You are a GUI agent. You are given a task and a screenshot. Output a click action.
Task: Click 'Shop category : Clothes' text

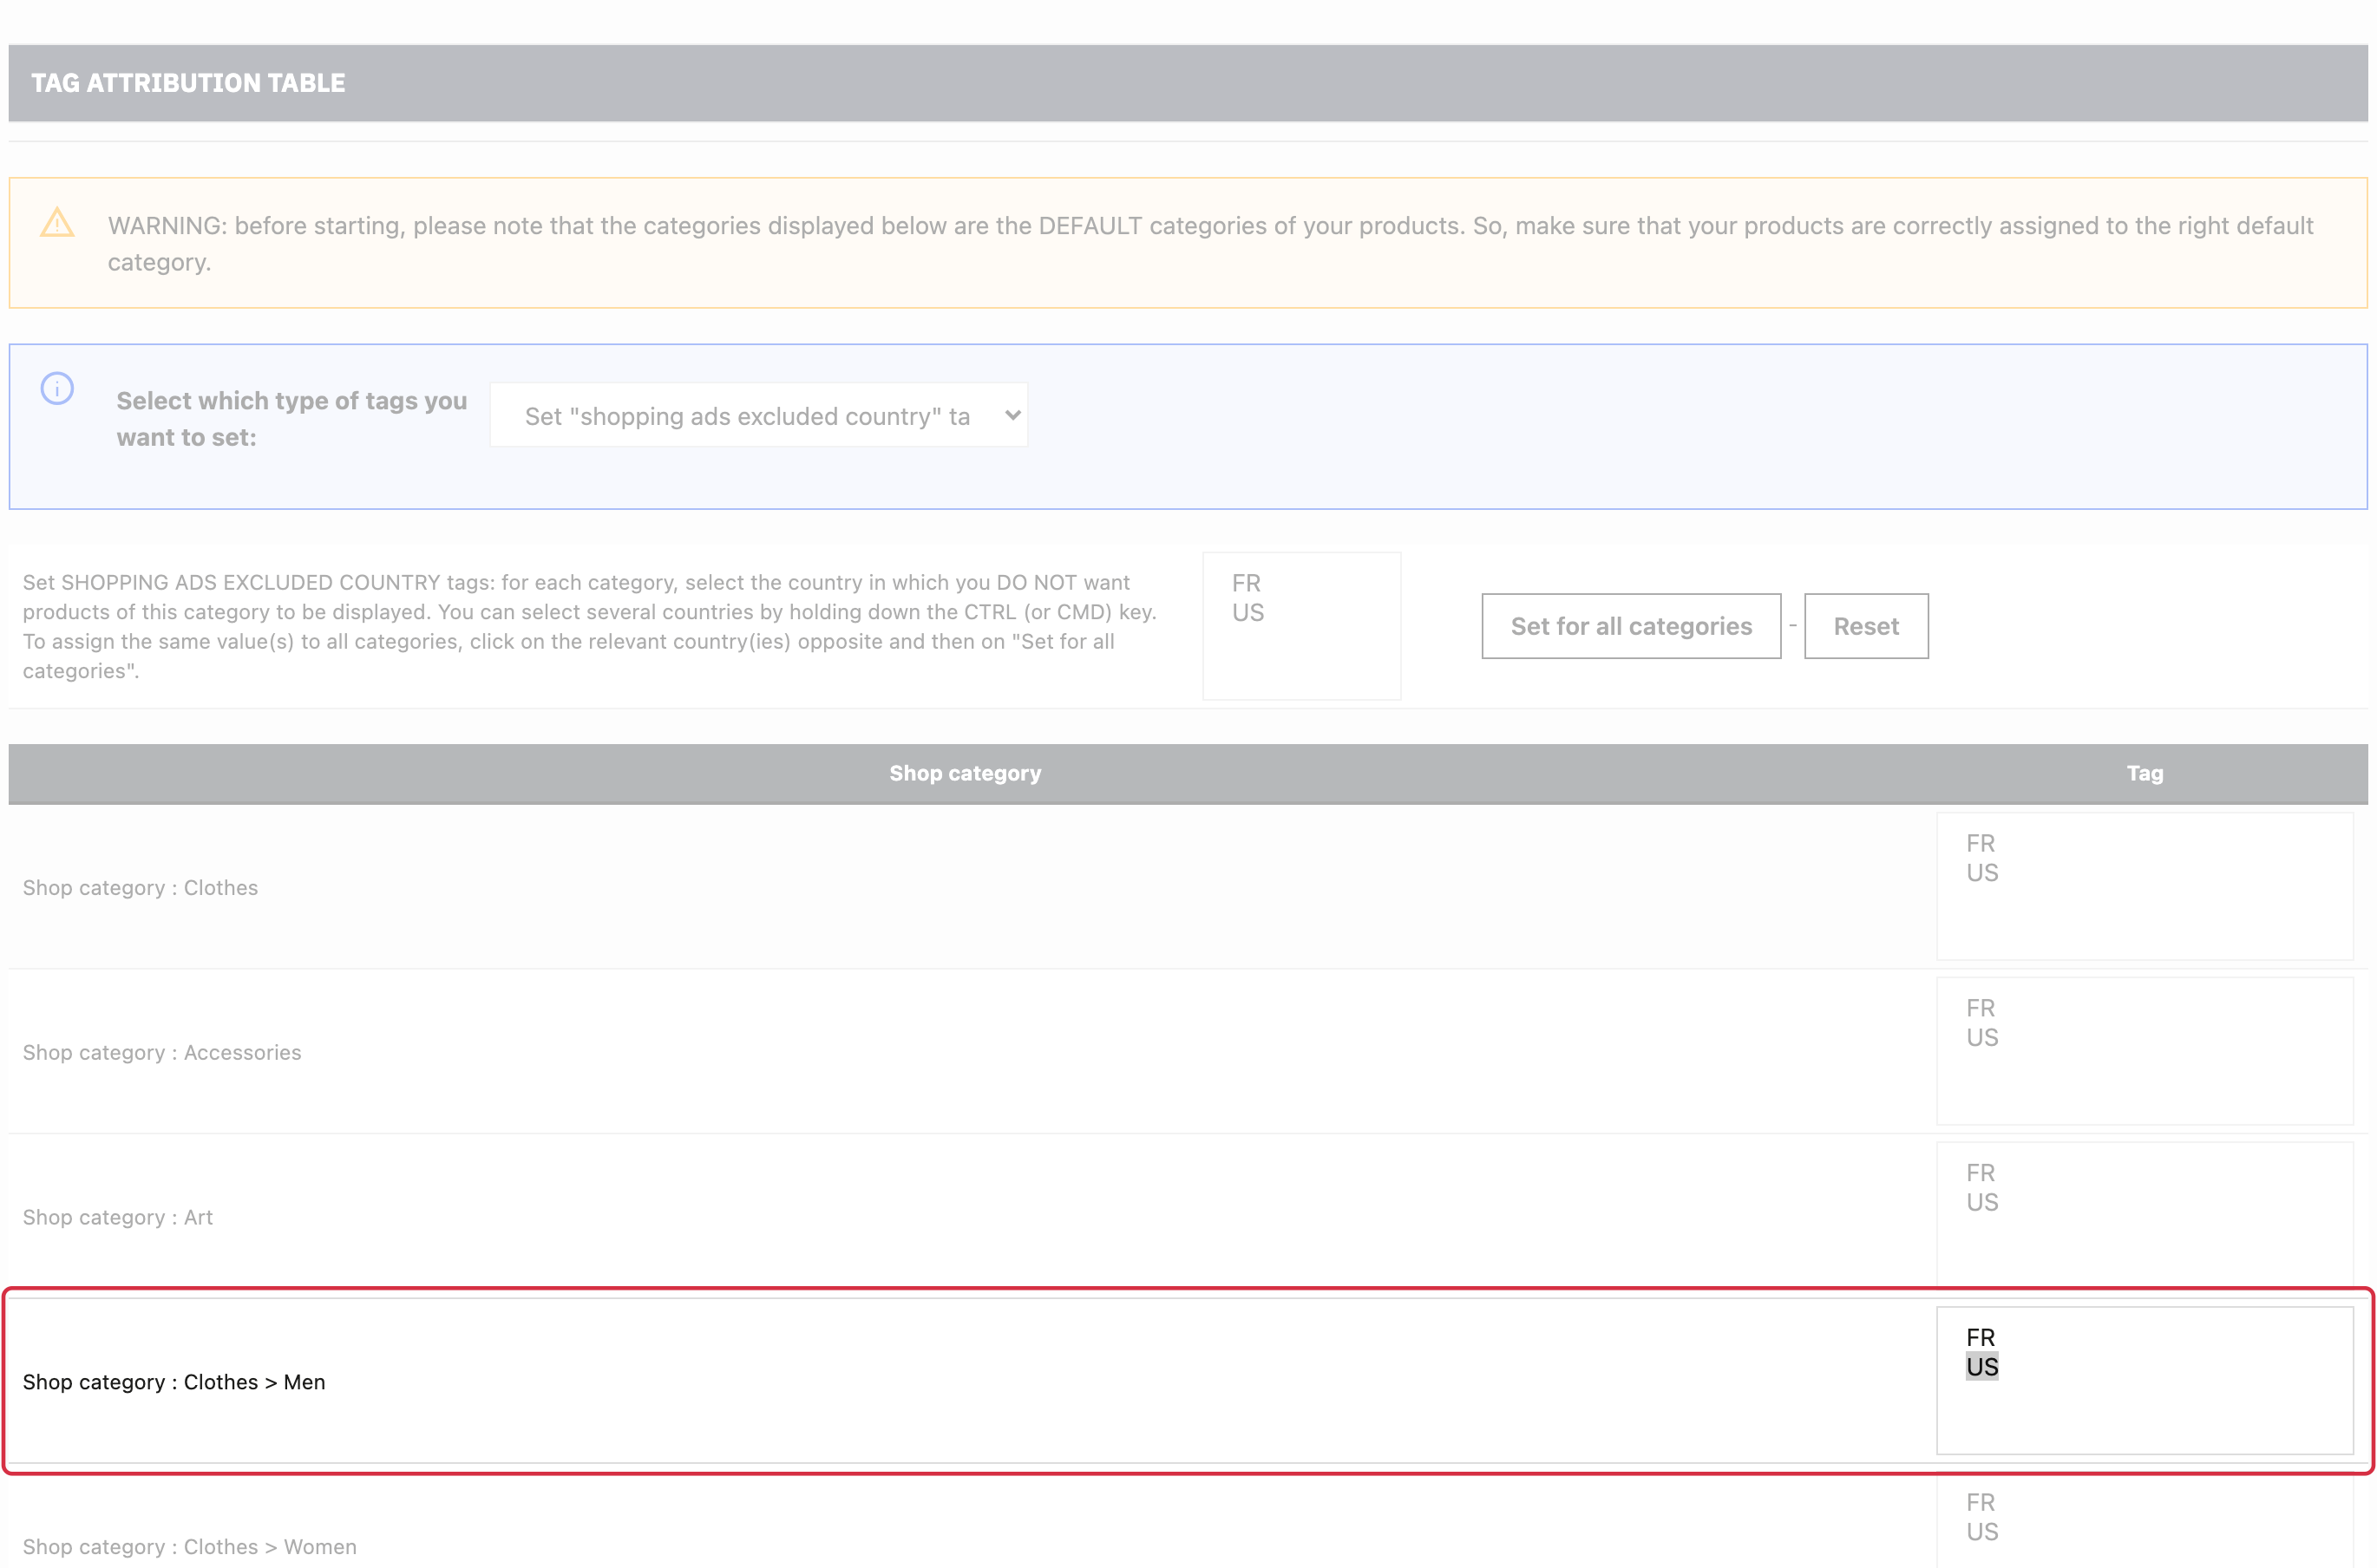(x=140, y=888)
